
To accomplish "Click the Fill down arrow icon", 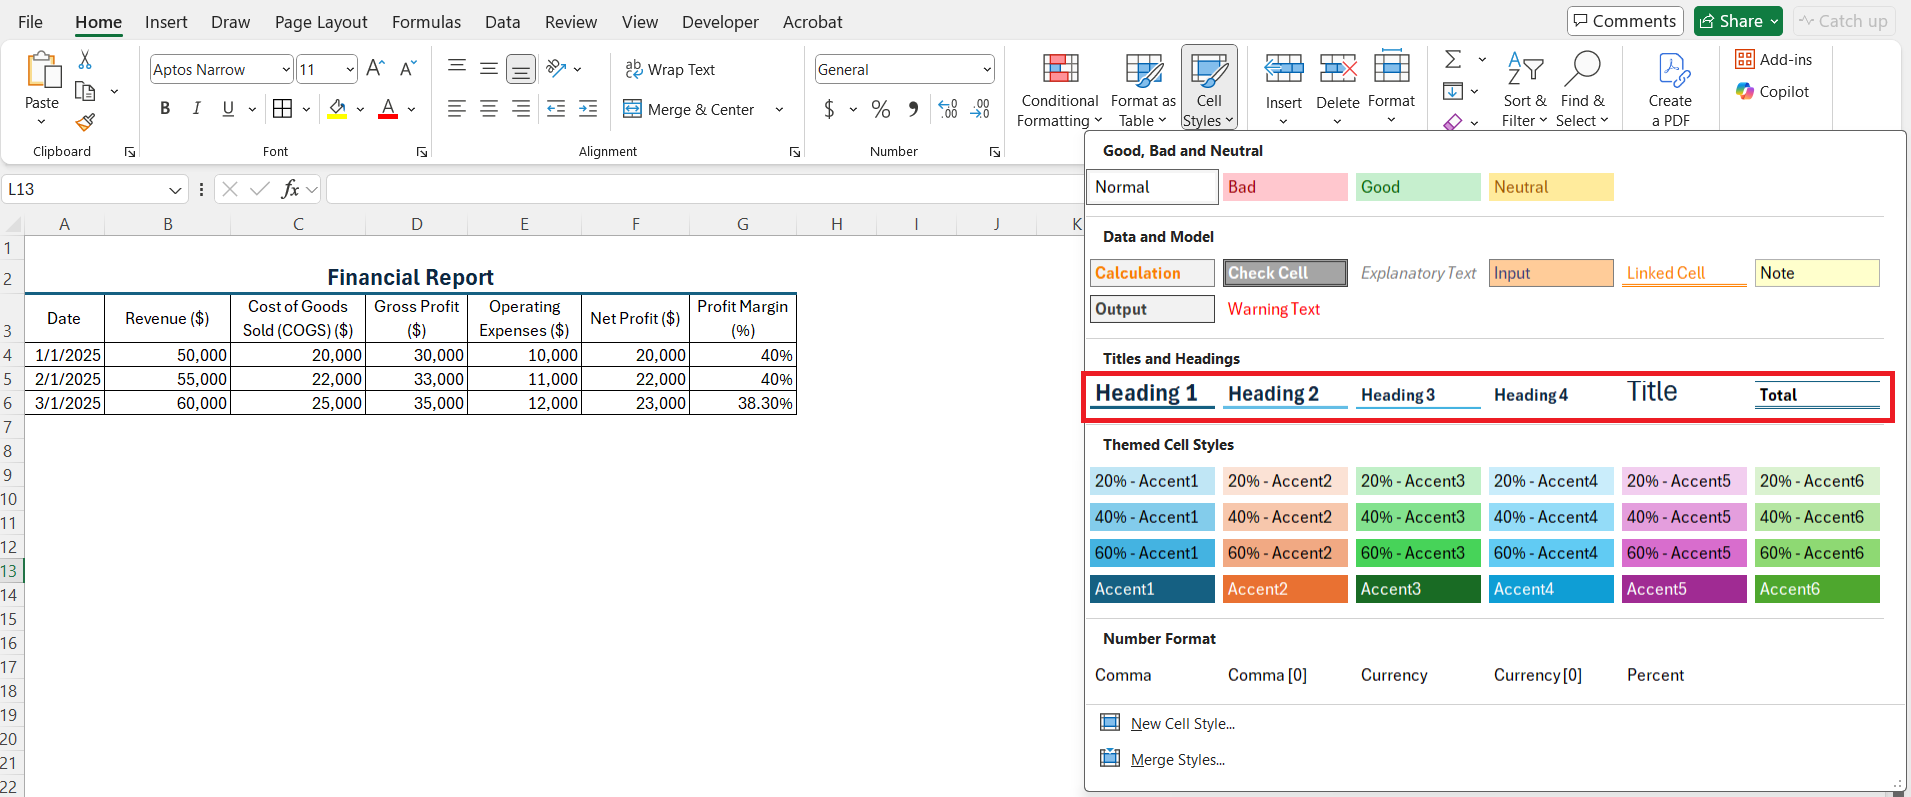I will point(1453,91).
